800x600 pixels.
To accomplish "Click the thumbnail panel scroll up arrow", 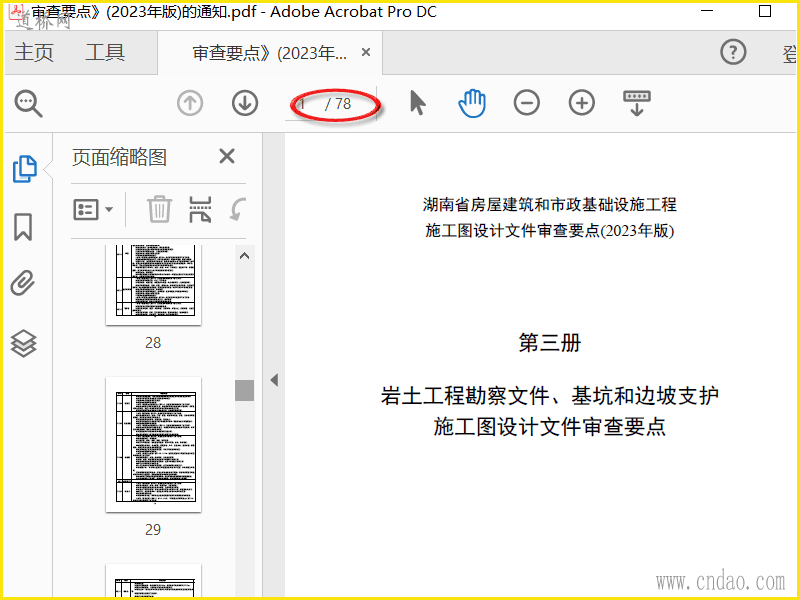I will (x=244, y=256).
